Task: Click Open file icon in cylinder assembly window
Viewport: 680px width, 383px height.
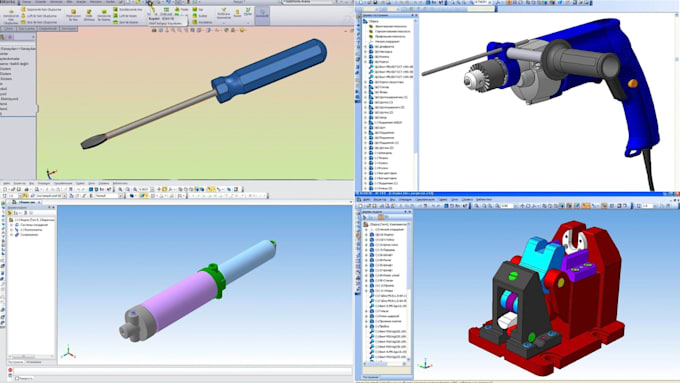Action: [x=13, y=189]
